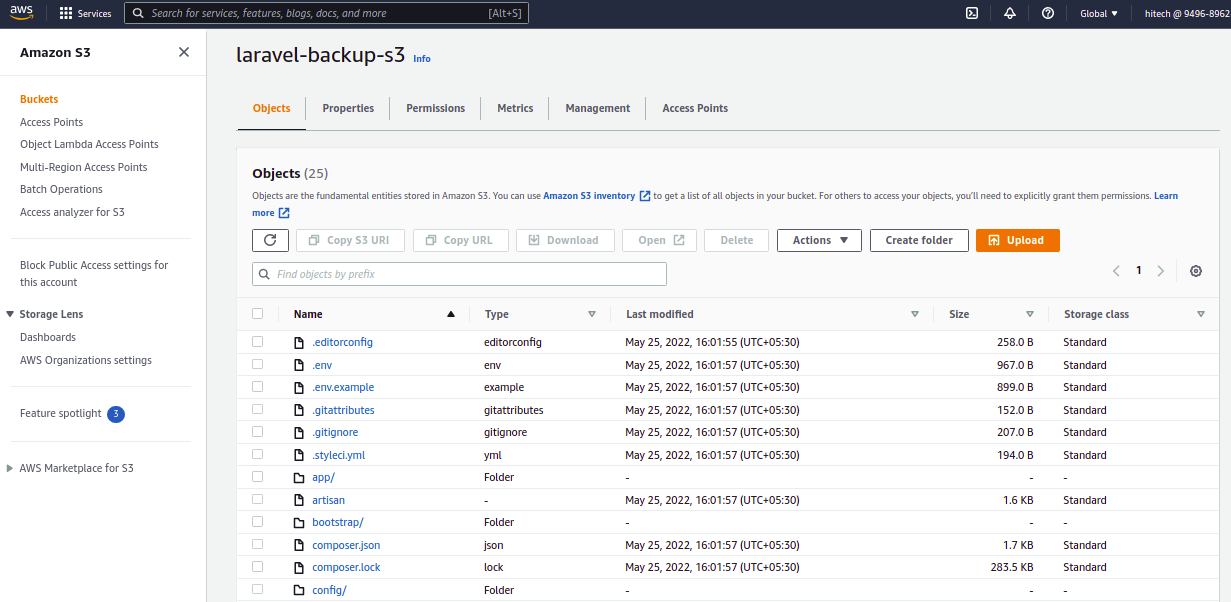This screenshot has height=602, width=1231.
Task: Click the Create folder button
Action: tap(919, 240)
